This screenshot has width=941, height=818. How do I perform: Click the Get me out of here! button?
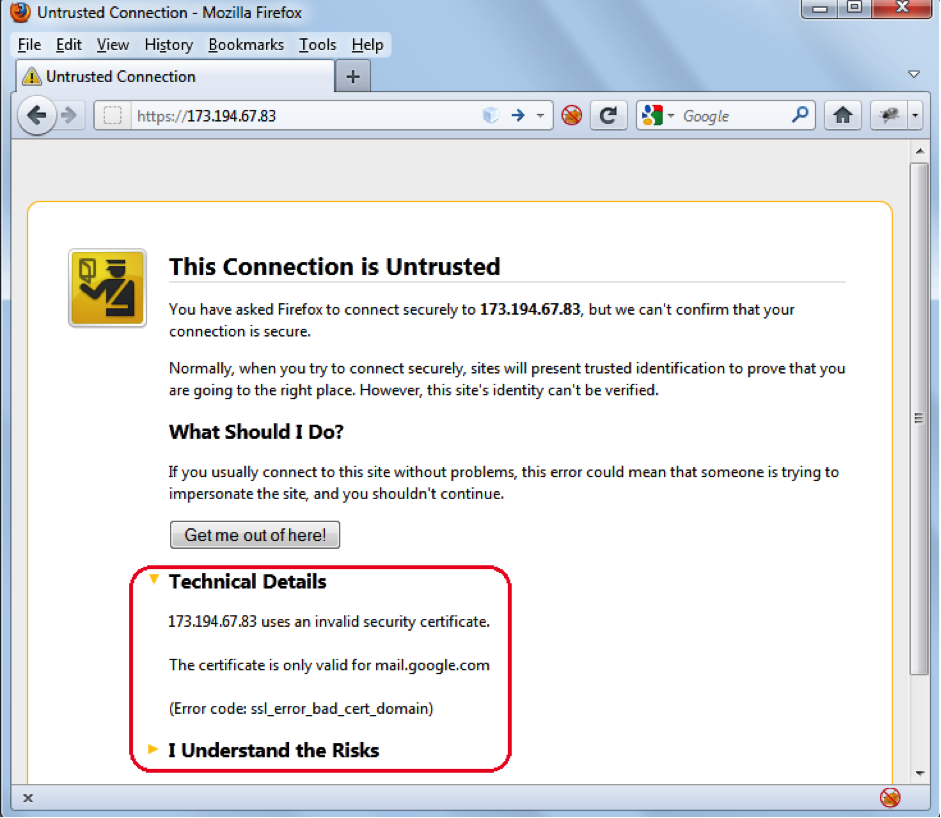click(x=255, y=535)
